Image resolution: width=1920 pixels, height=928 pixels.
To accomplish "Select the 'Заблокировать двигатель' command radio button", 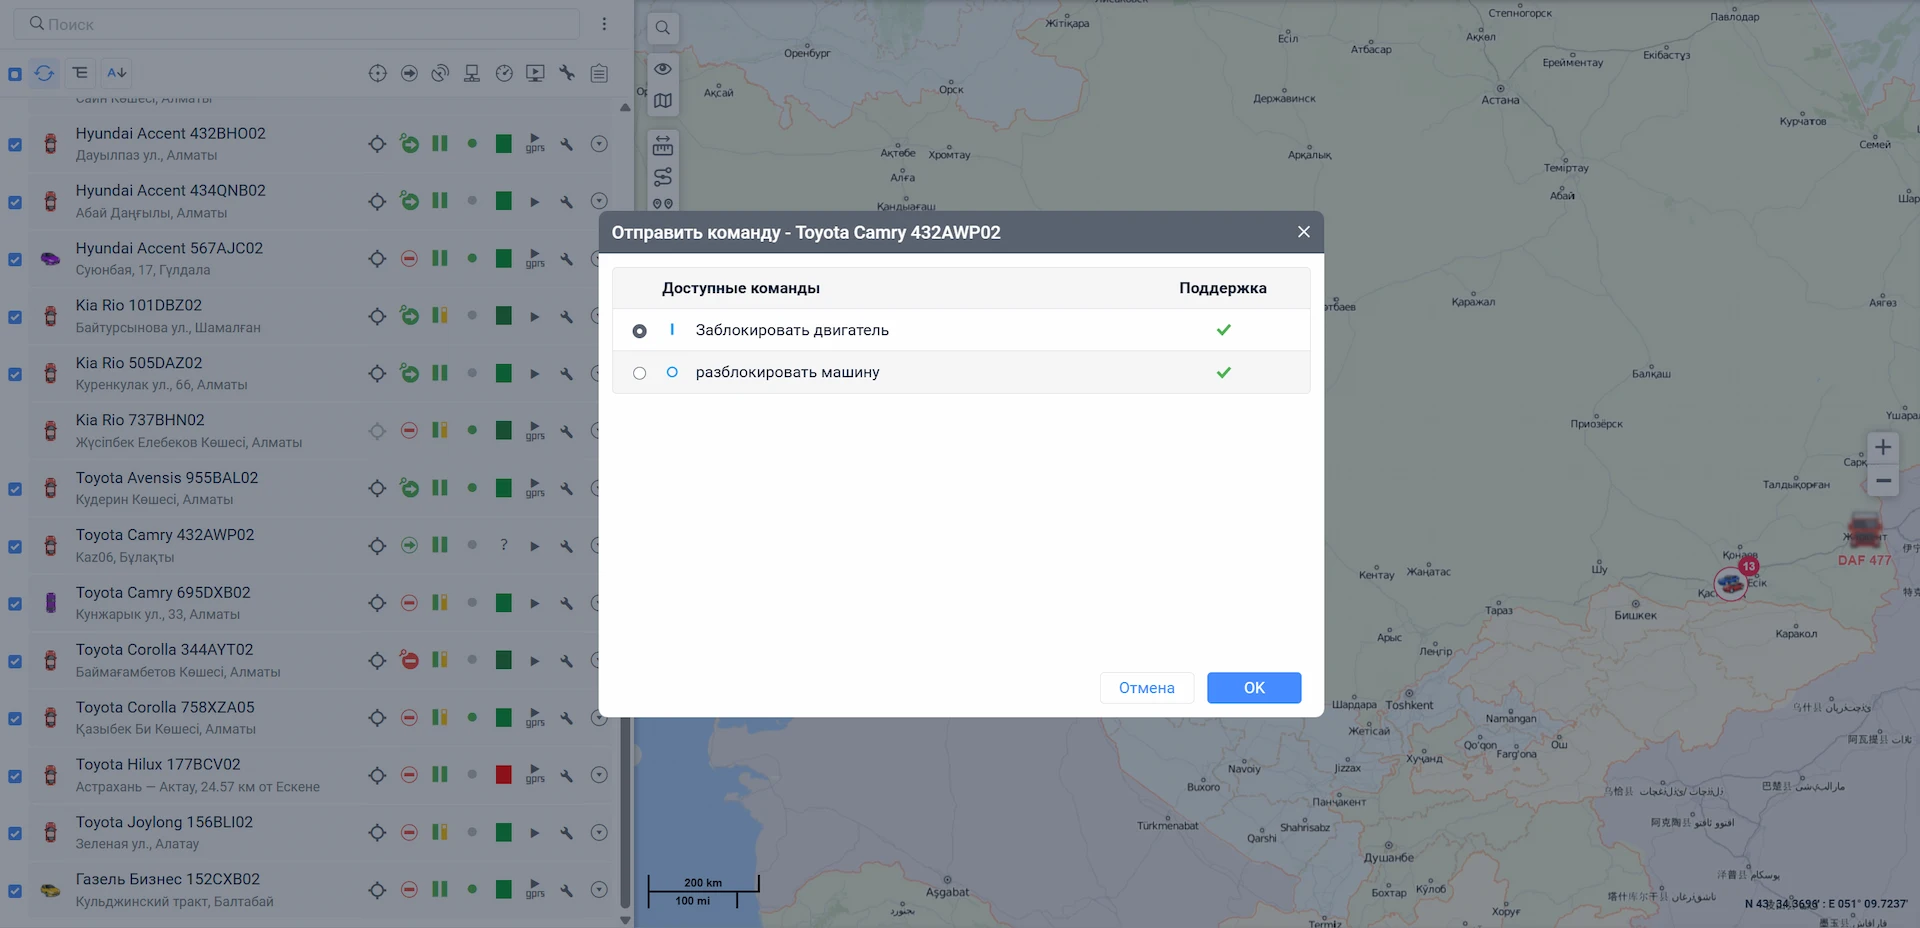I will click(640, 331).
